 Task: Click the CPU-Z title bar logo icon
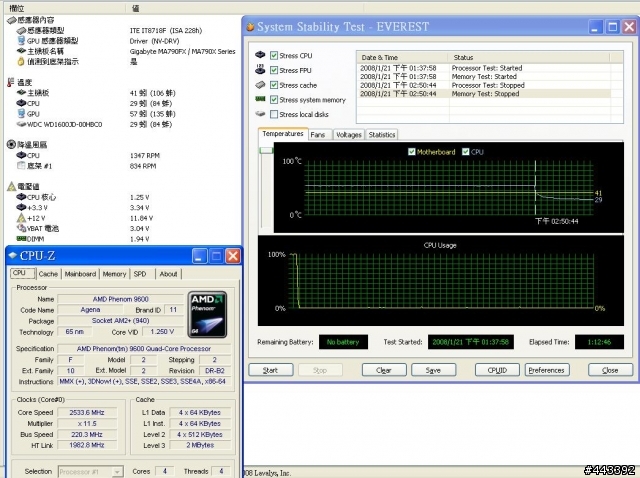13,256
